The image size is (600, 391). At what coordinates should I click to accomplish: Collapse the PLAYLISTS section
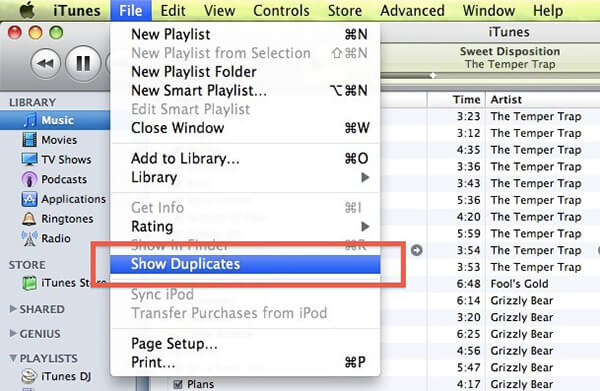[13, 358]
